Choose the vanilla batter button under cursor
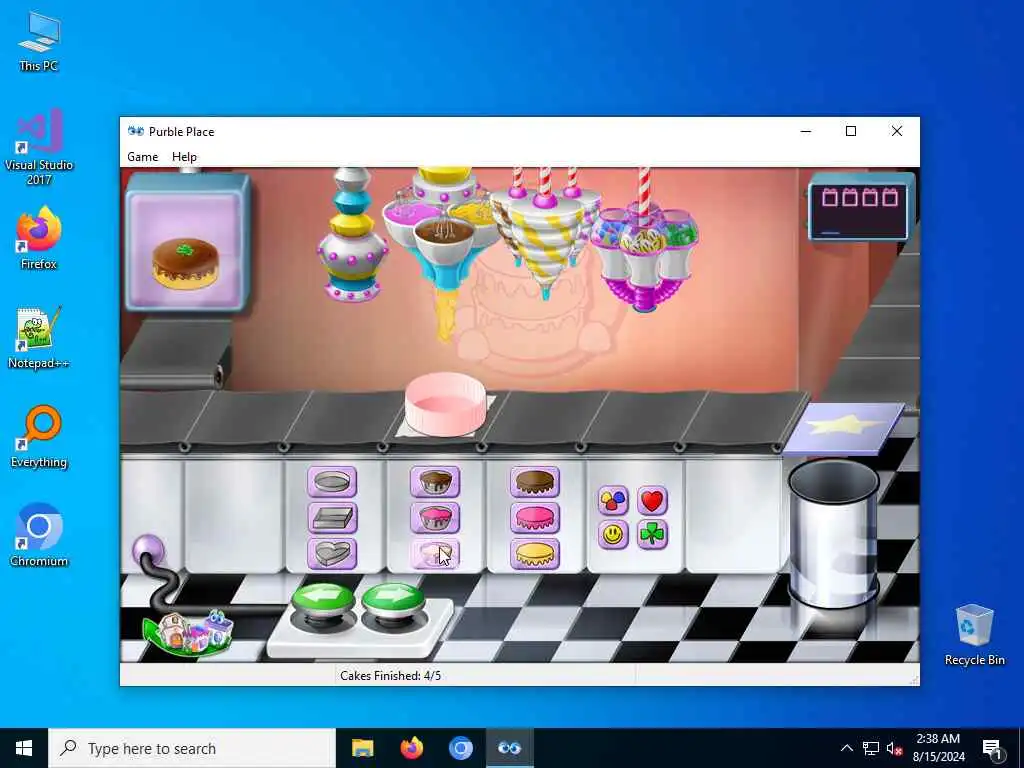The width and height of the screenshot is (1024, 768). (x=435, y=554)
